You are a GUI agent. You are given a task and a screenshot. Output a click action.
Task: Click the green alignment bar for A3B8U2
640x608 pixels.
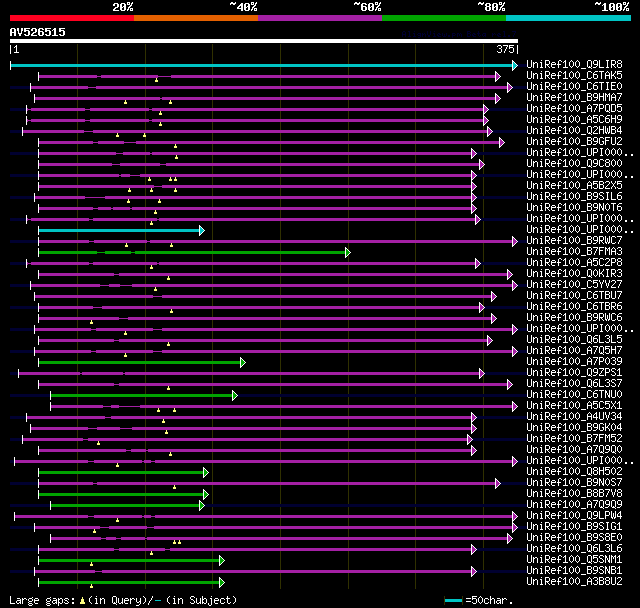[131, 583]
